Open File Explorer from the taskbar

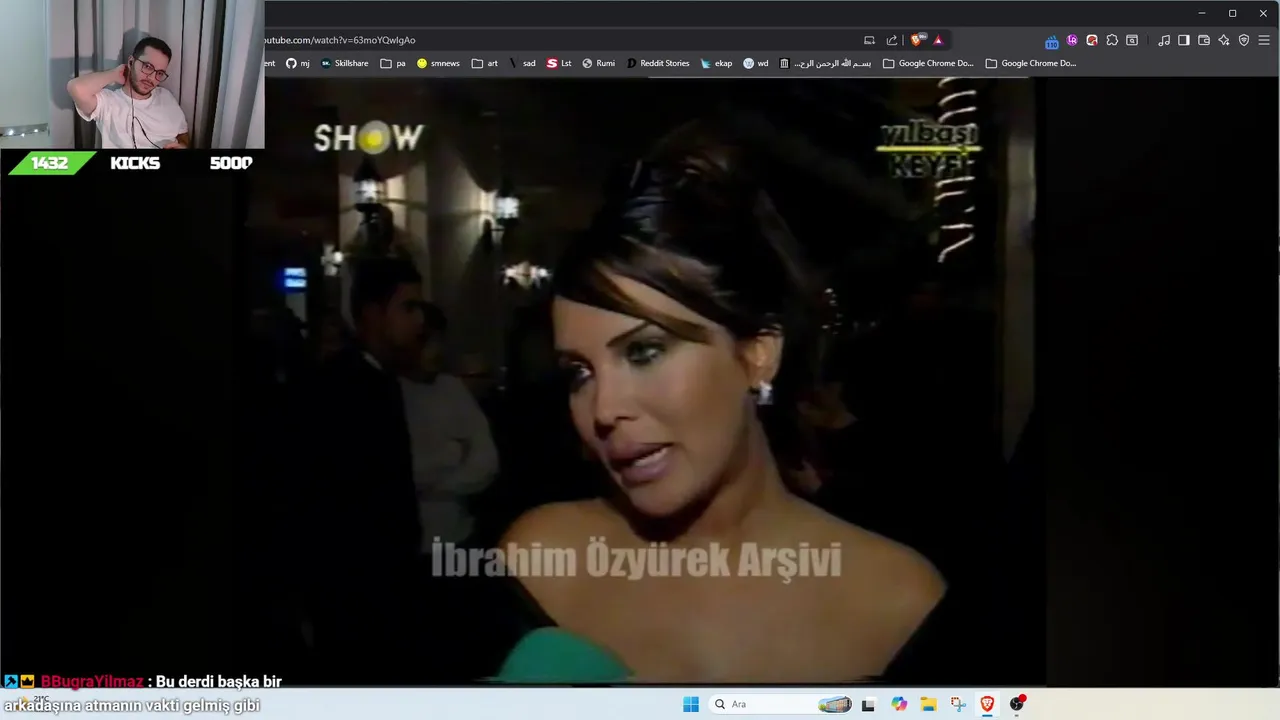click(928, 704)
